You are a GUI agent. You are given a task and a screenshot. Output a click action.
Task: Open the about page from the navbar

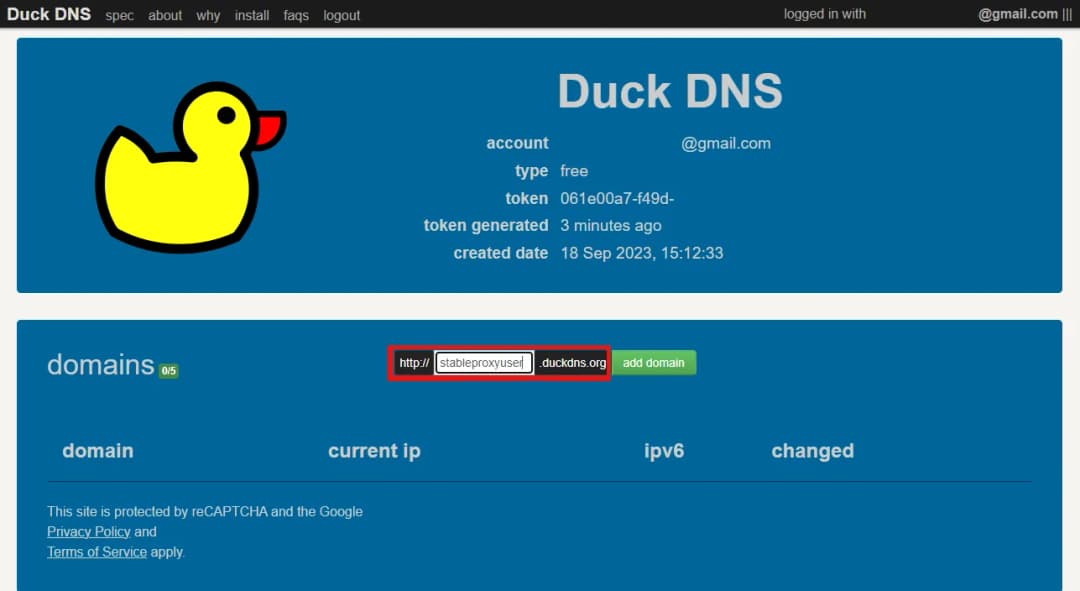click(164, 15)
